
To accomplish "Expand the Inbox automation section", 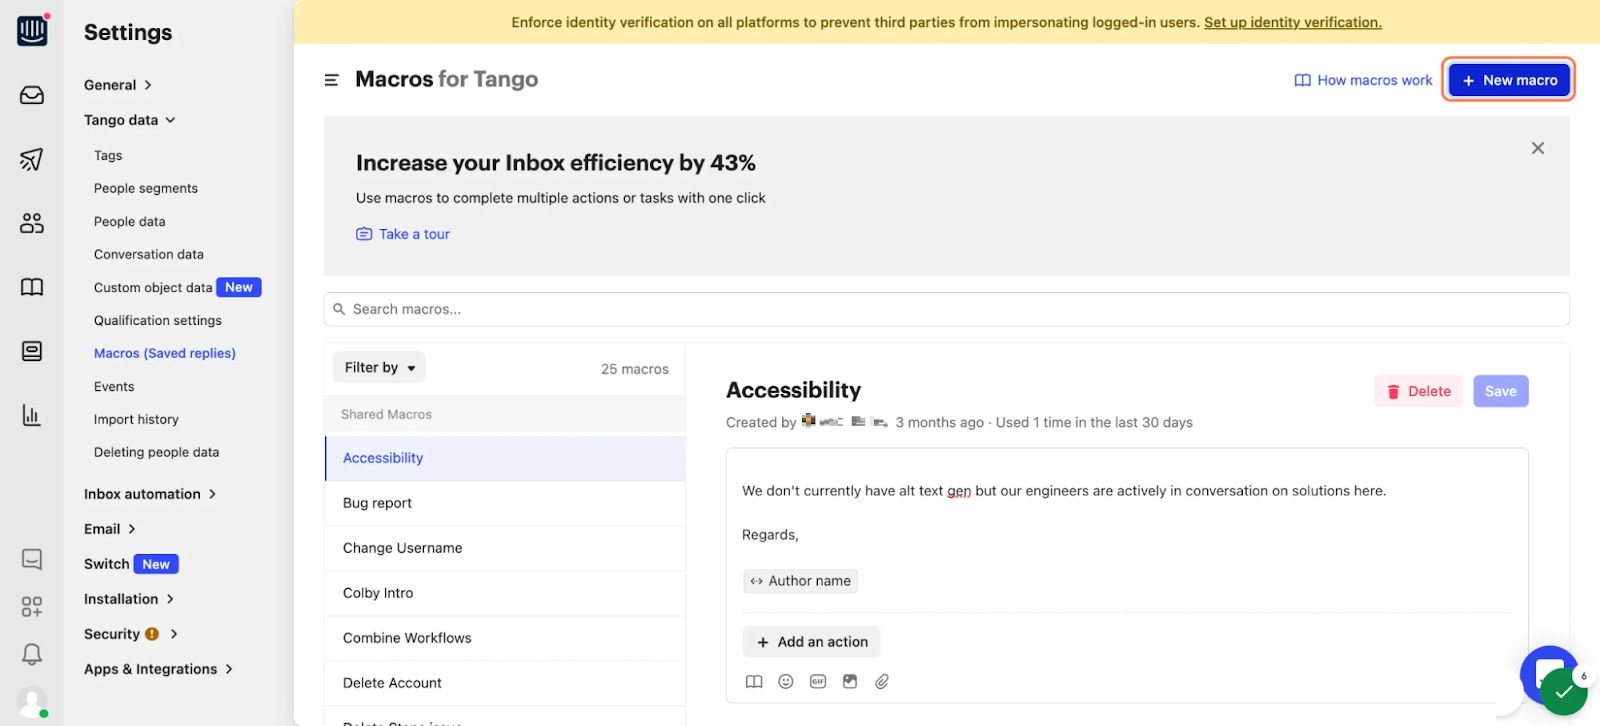I will click(150, 494).
